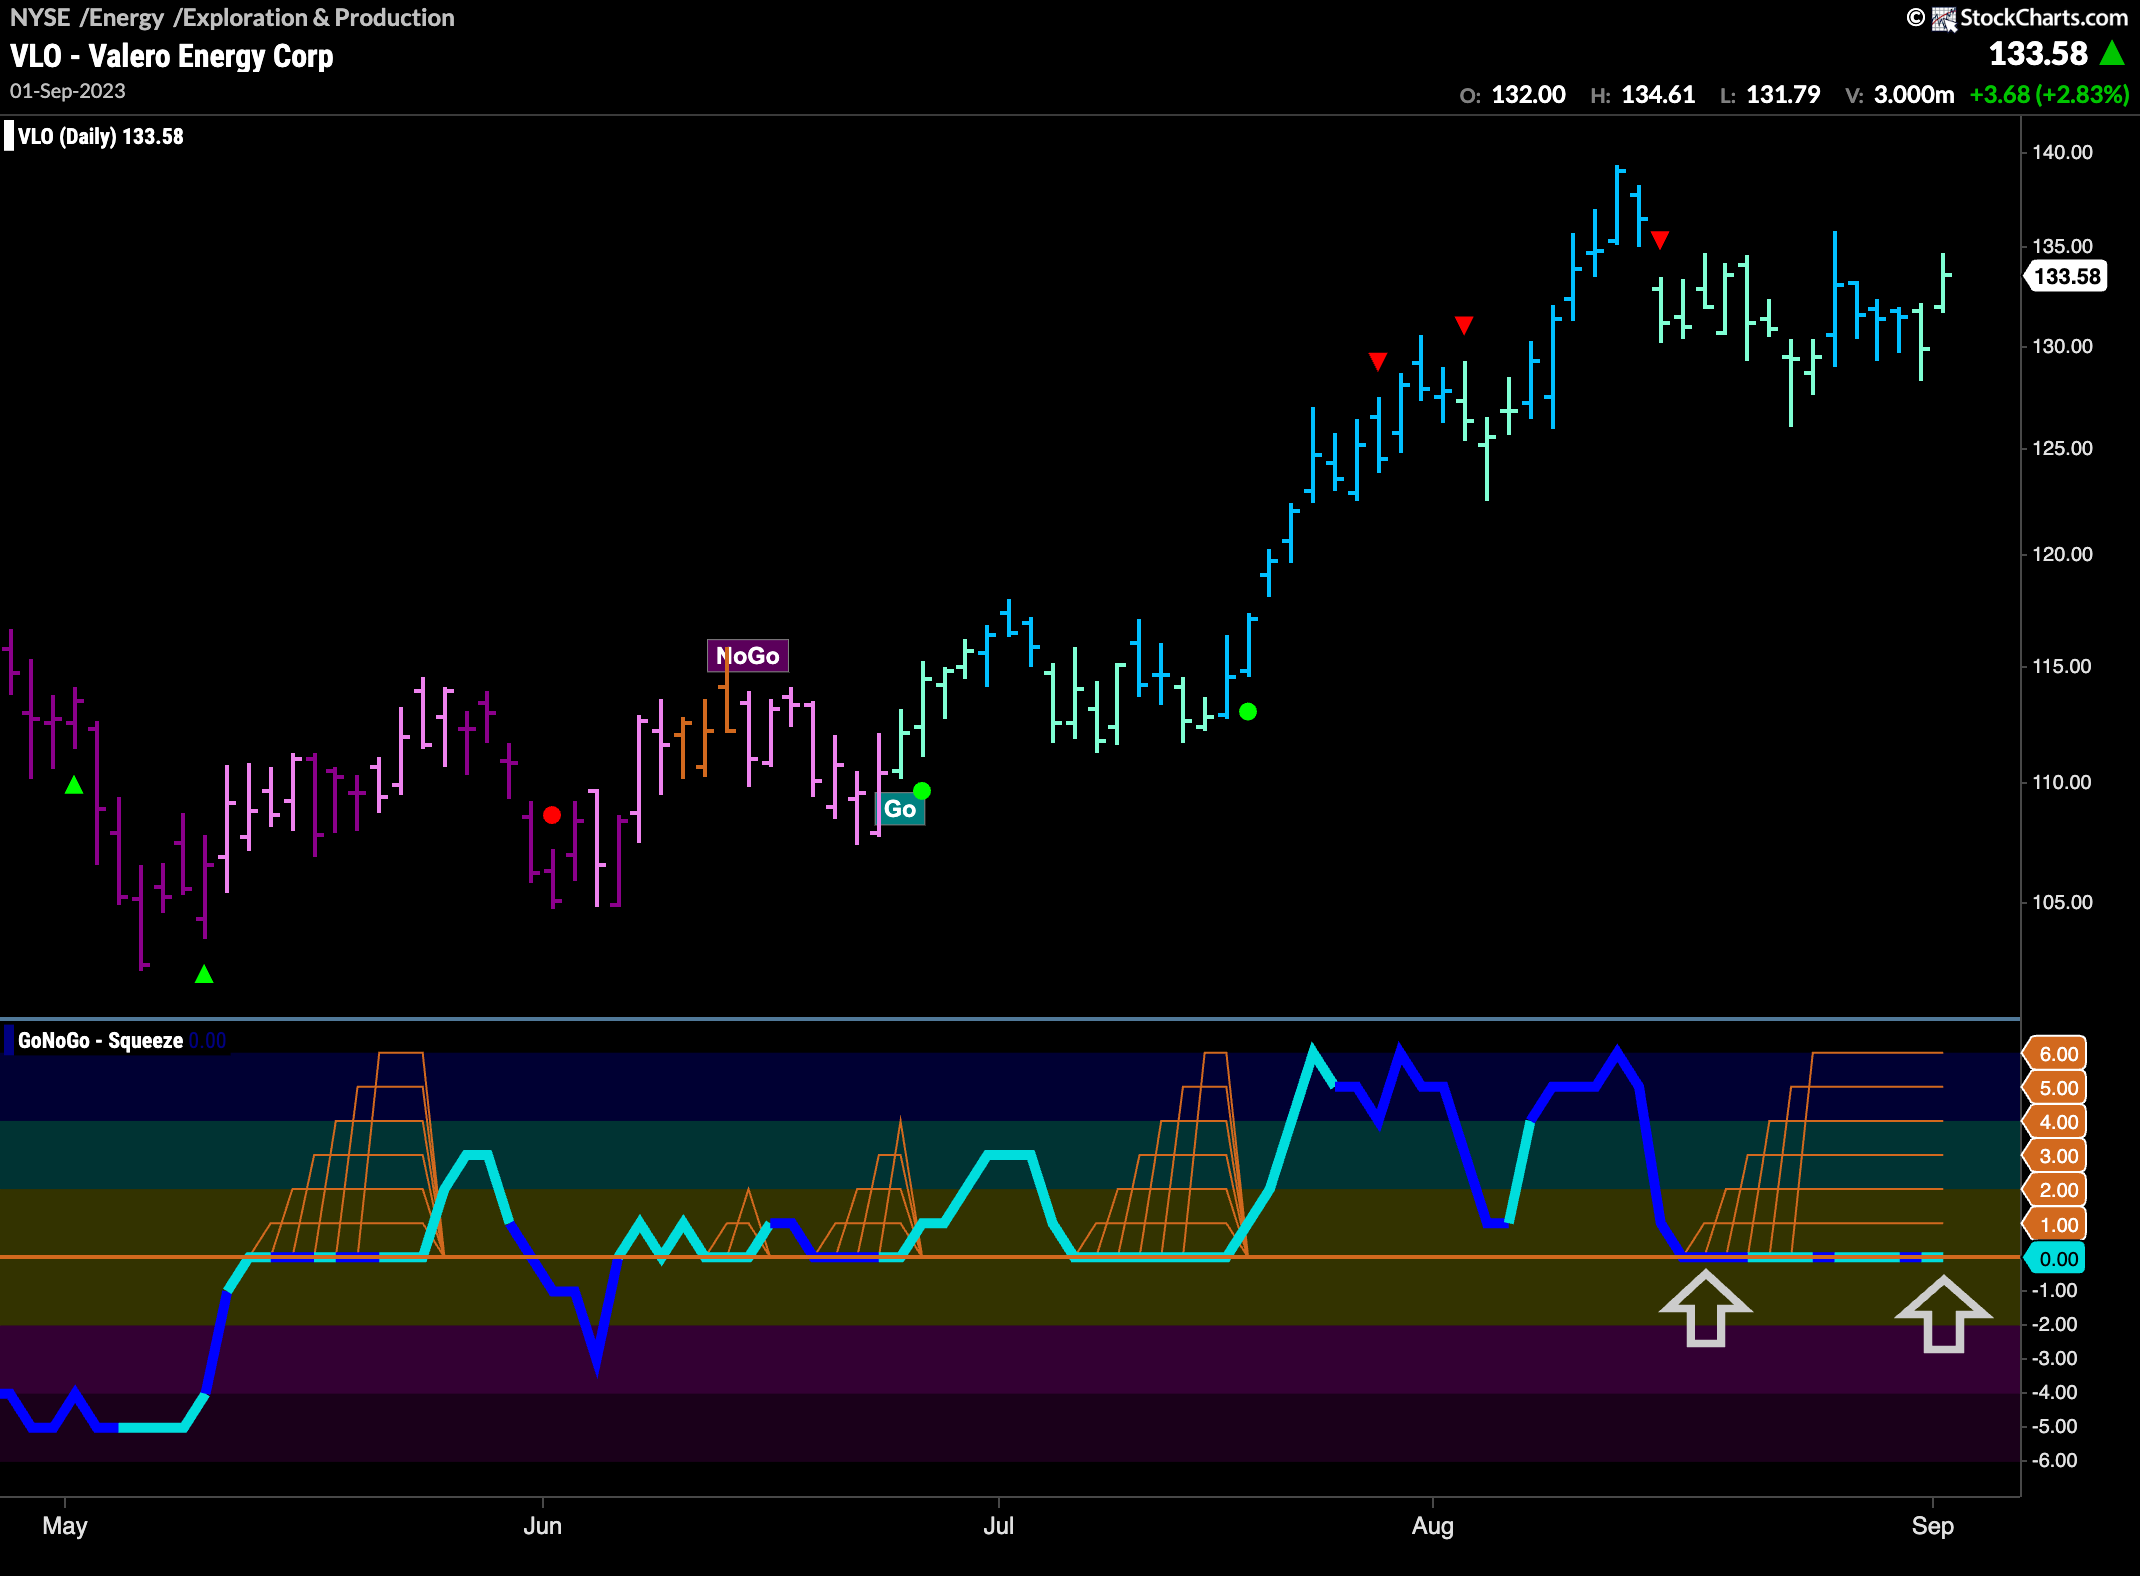
Task: Click the green triangle at chart bottom
Action: pos(204,974)
